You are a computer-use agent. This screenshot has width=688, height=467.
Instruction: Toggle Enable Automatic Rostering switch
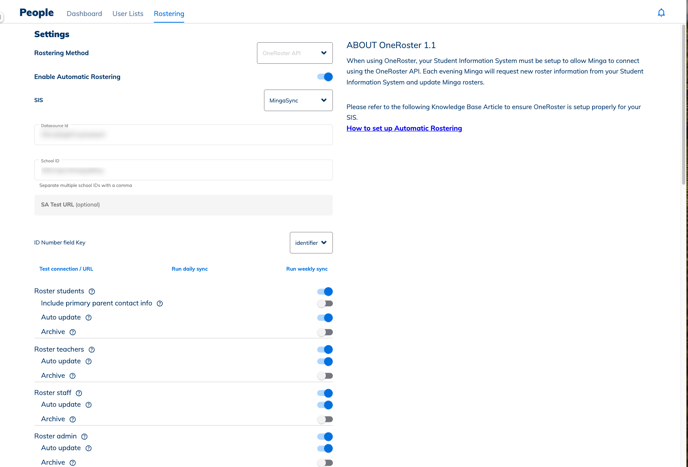pyautogui.click(x=325, y=77)
